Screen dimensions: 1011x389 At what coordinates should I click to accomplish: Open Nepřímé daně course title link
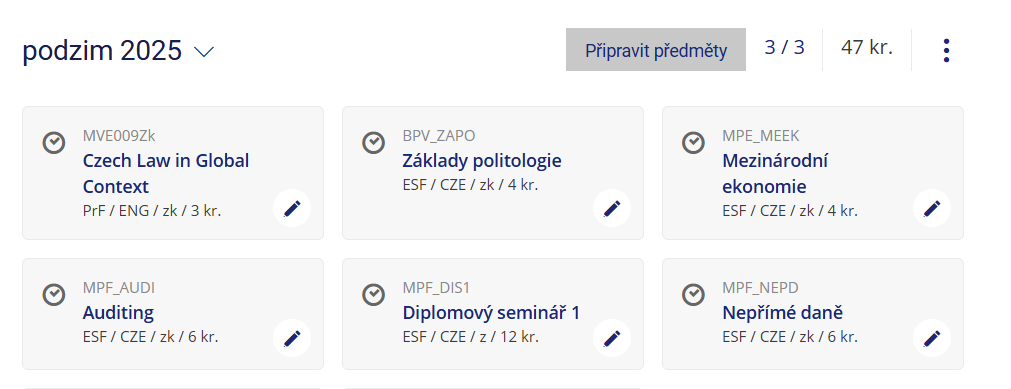point(783,313)
